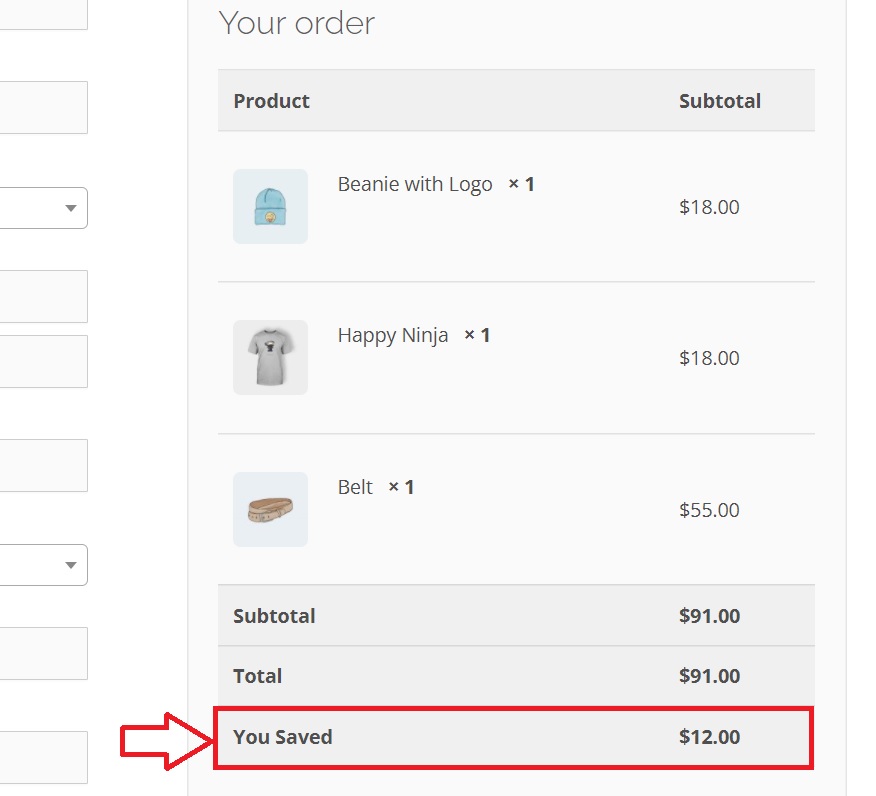Click the Beanie with Logo product name
This screenshot has height=796, width=876.
415,184
